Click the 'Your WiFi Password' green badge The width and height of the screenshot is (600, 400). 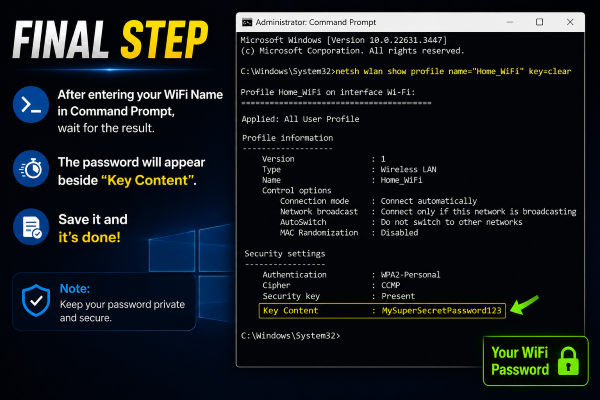pyautogui.click(x=535, y=361)
